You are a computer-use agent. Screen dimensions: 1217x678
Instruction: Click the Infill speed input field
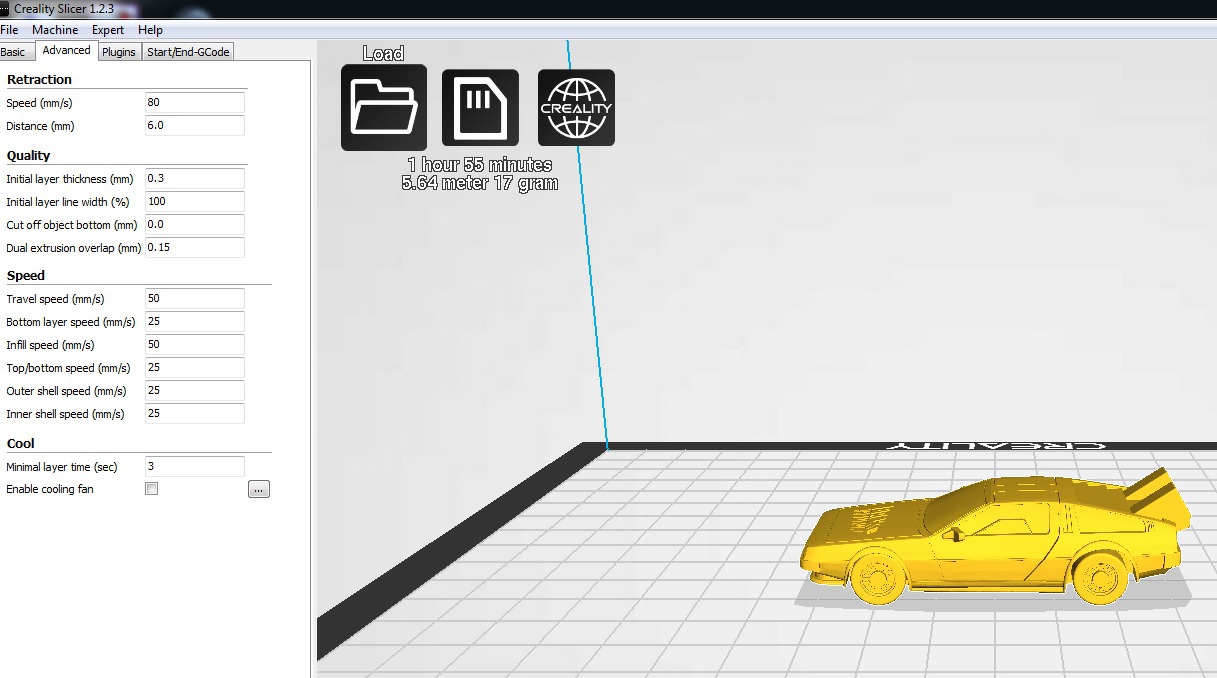(195, 345)
